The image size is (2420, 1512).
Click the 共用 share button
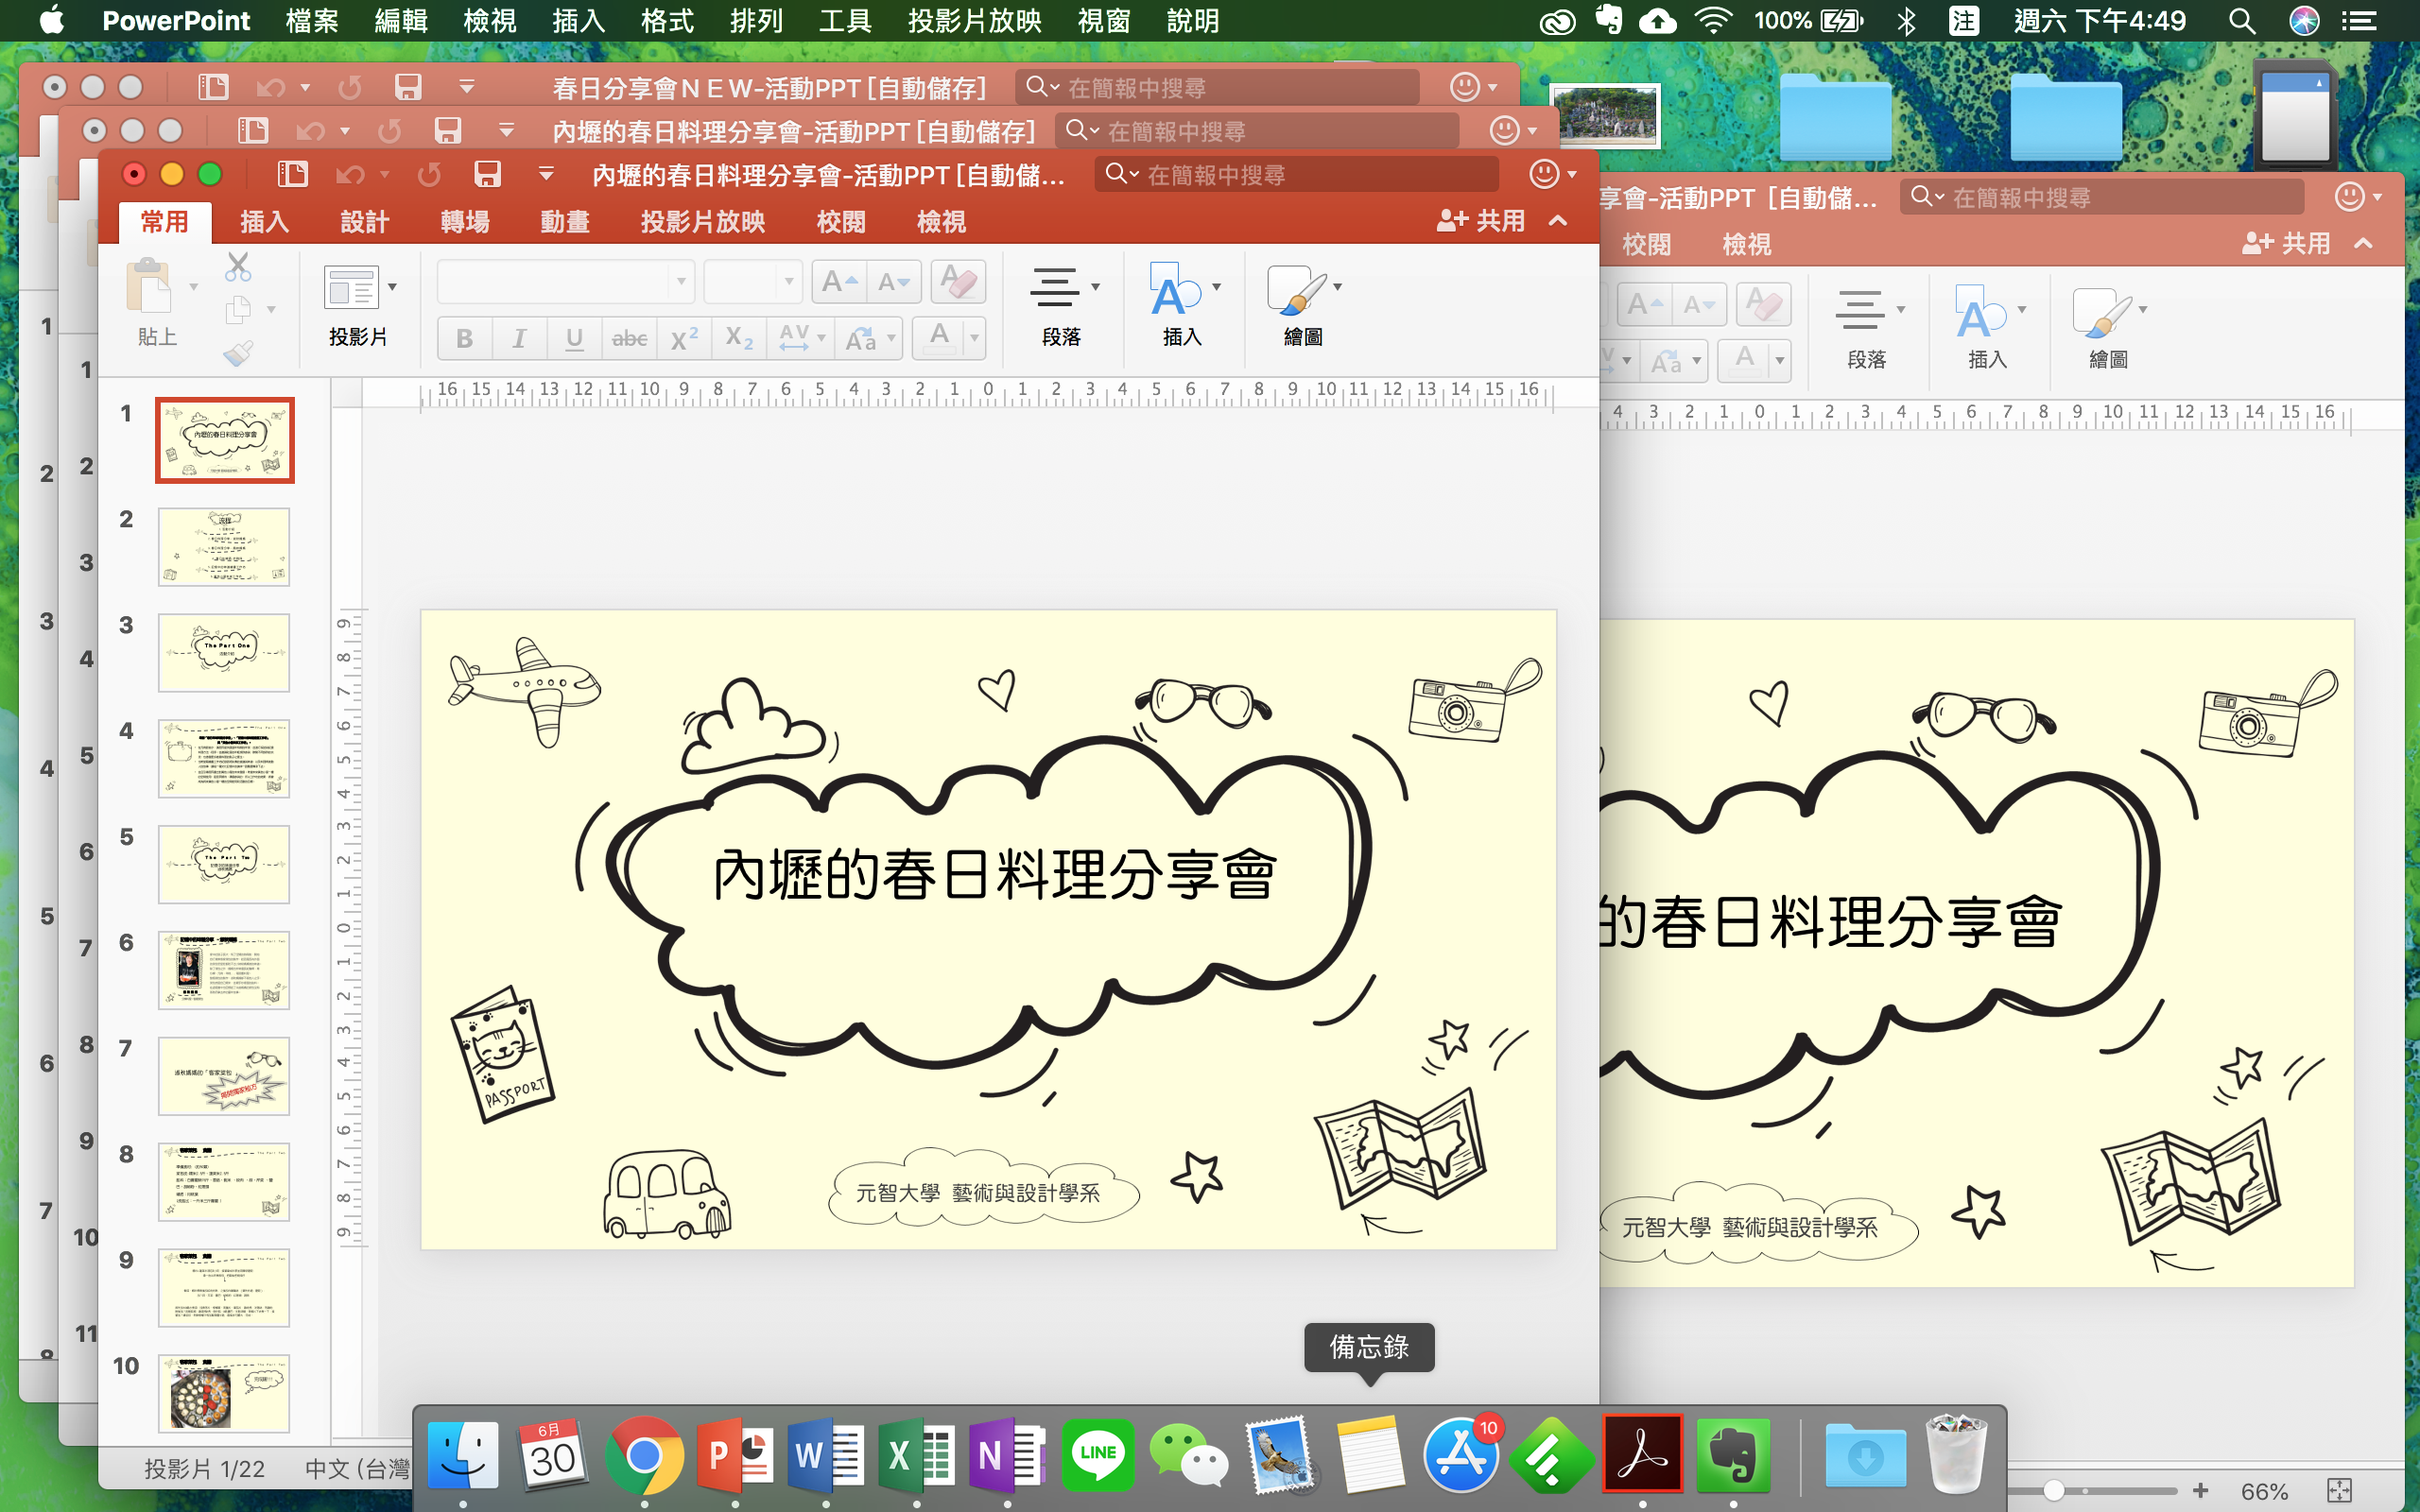click(x=1480, y=221)
